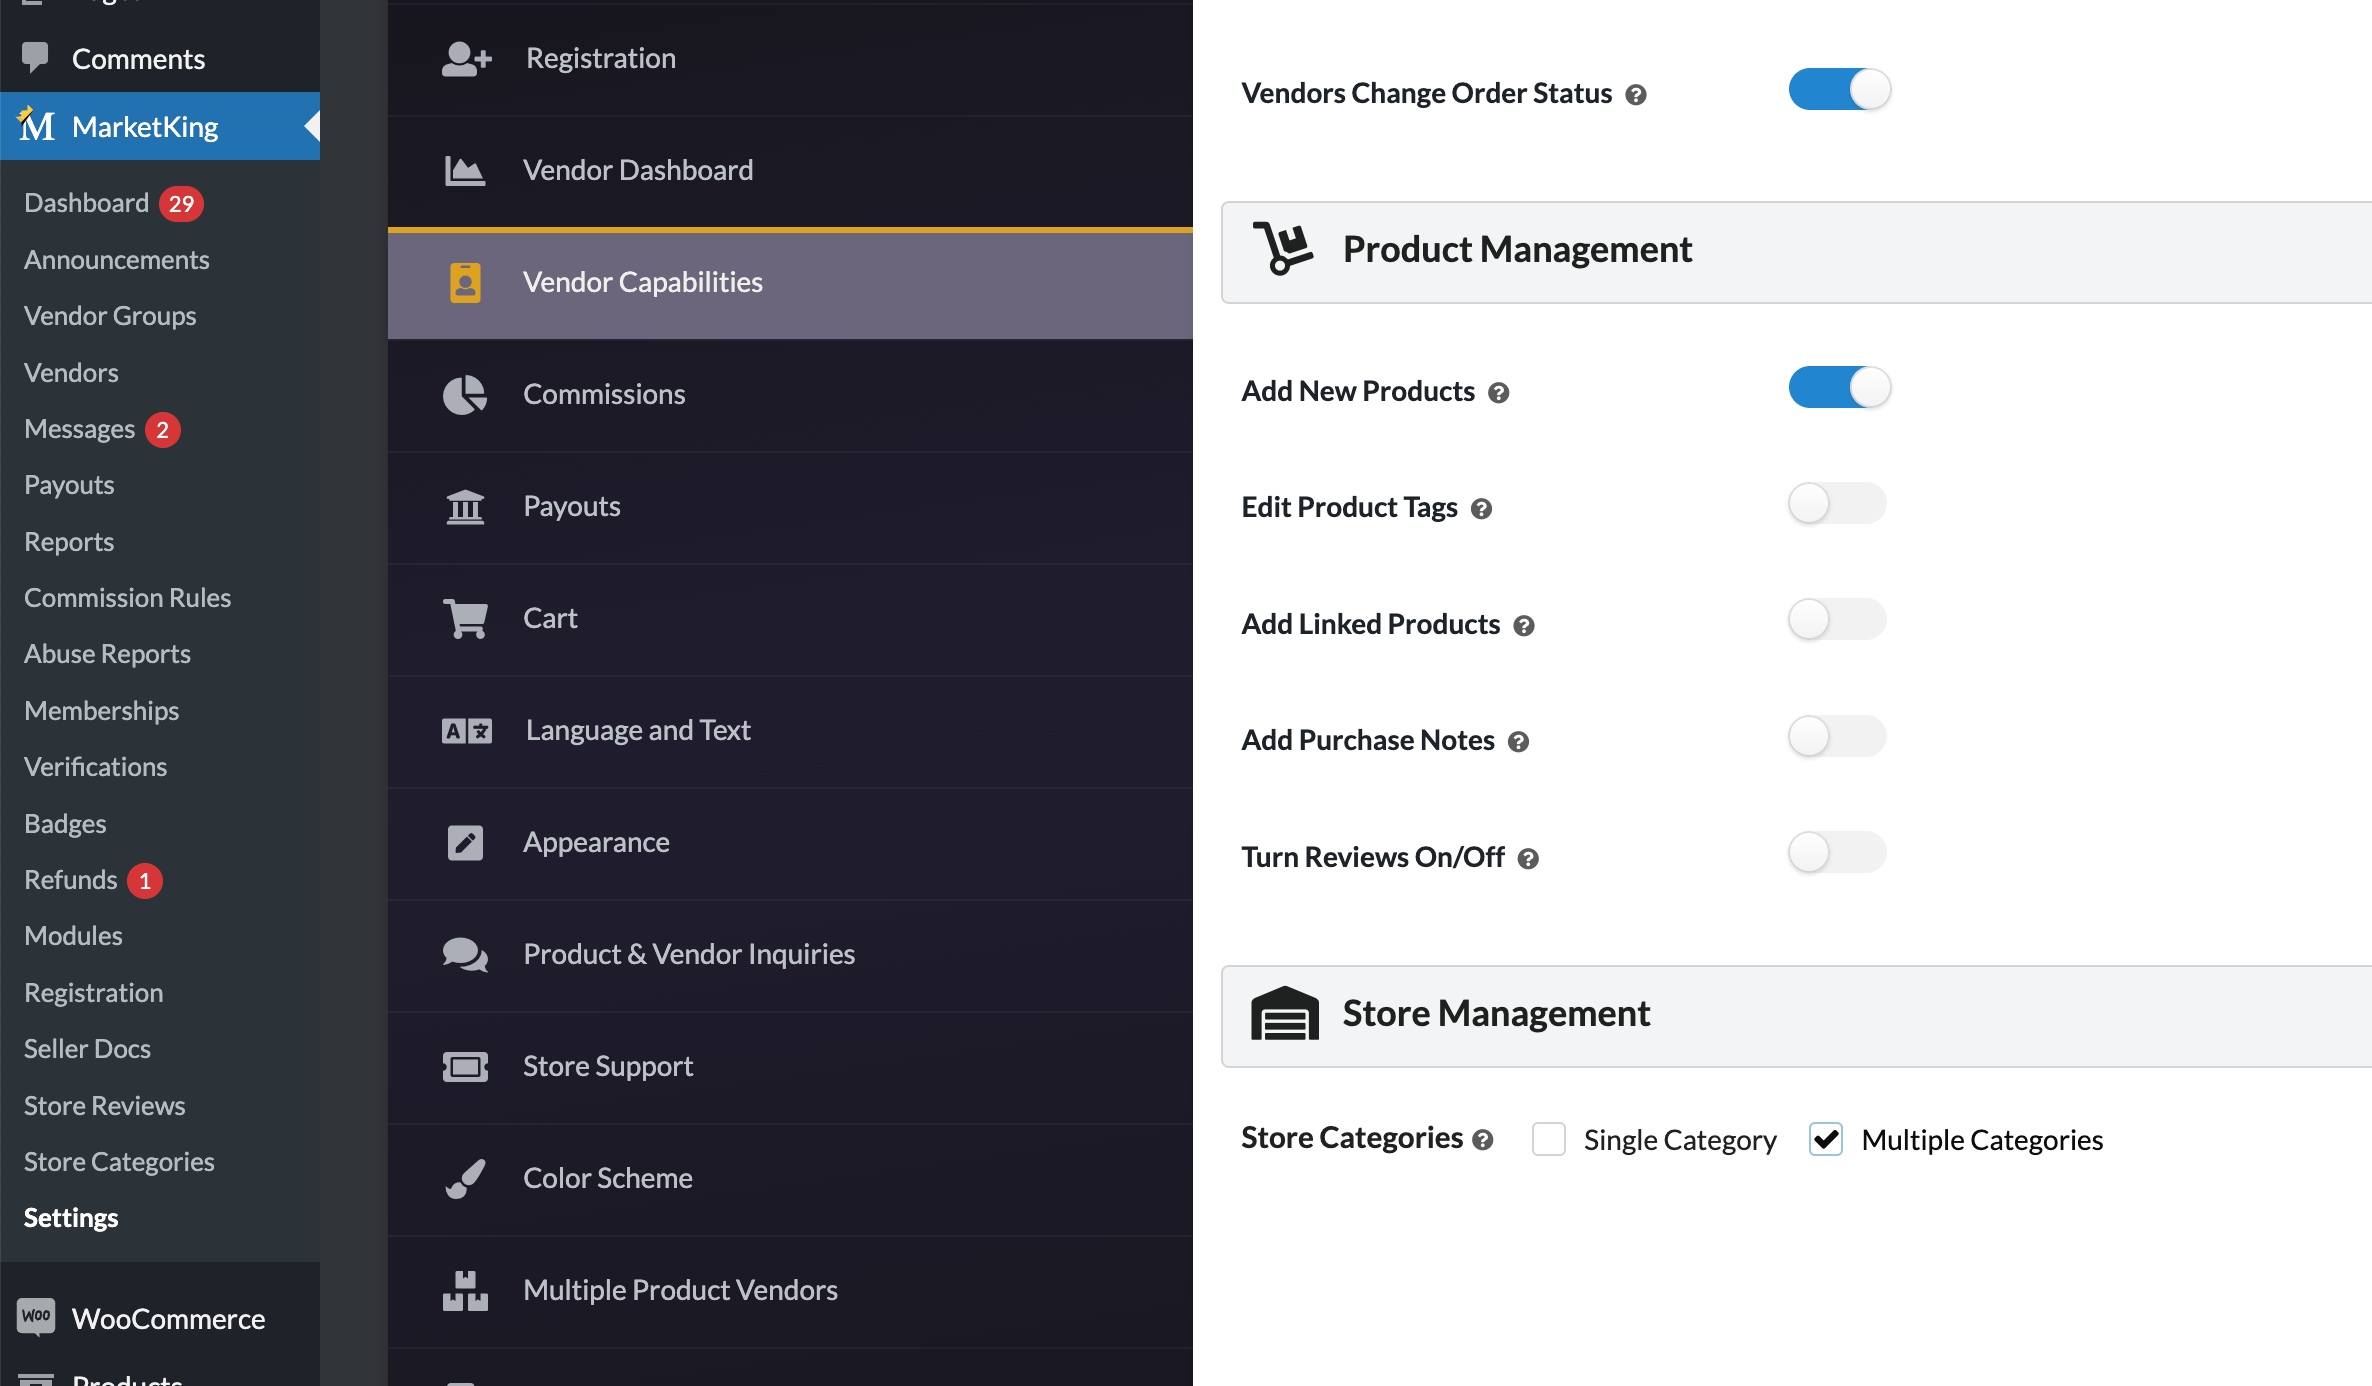Open Reports in the sidebar
The width and height of the screenshot is (2372, 1386).
pyautogui.click(x=69, y=542)
